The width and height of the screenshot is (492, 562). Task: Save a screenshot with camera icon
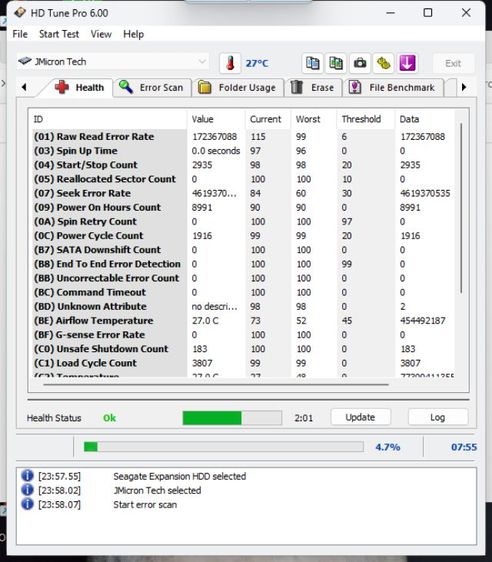[x=360, y=63]
